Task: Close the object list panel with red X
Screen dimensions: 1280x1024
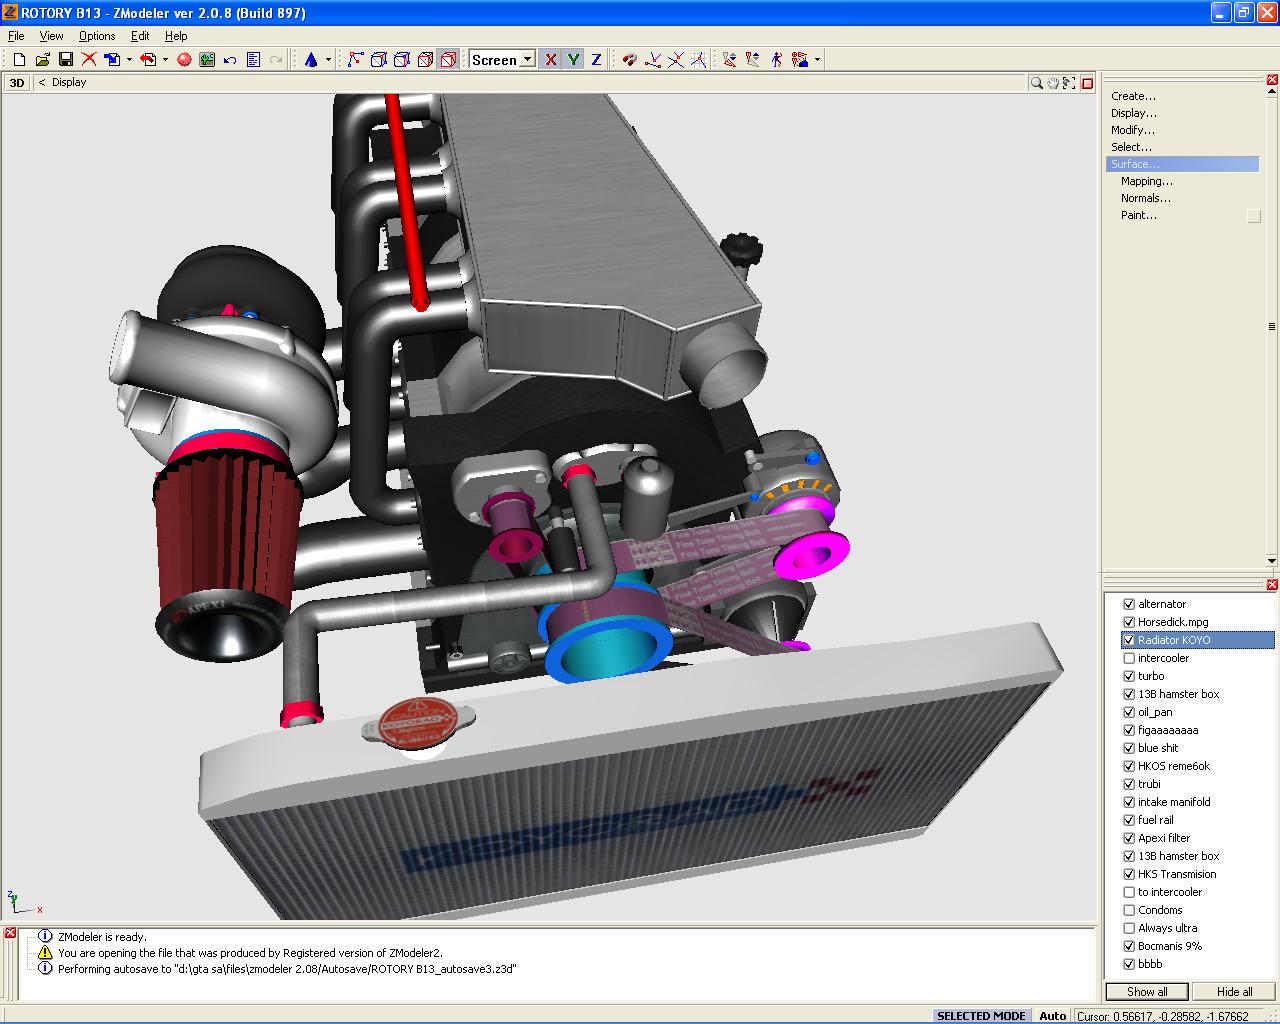Action: click(x=1272, y=585)
